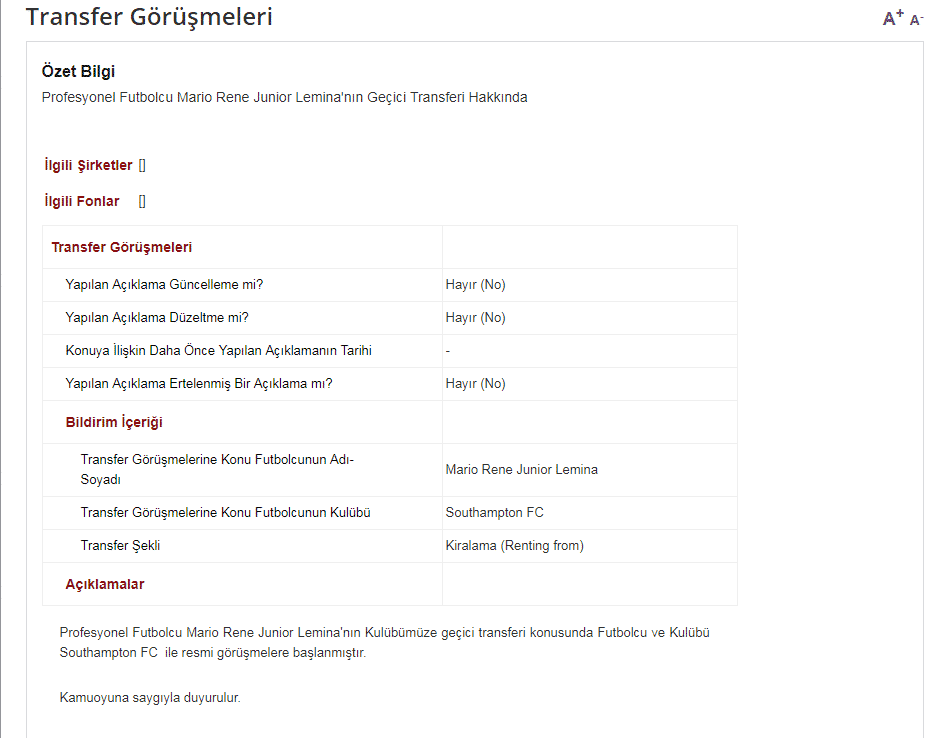Click Hayır value for Düzeltme mi row
The image size is (925, 738).
(x=476, y=318)
